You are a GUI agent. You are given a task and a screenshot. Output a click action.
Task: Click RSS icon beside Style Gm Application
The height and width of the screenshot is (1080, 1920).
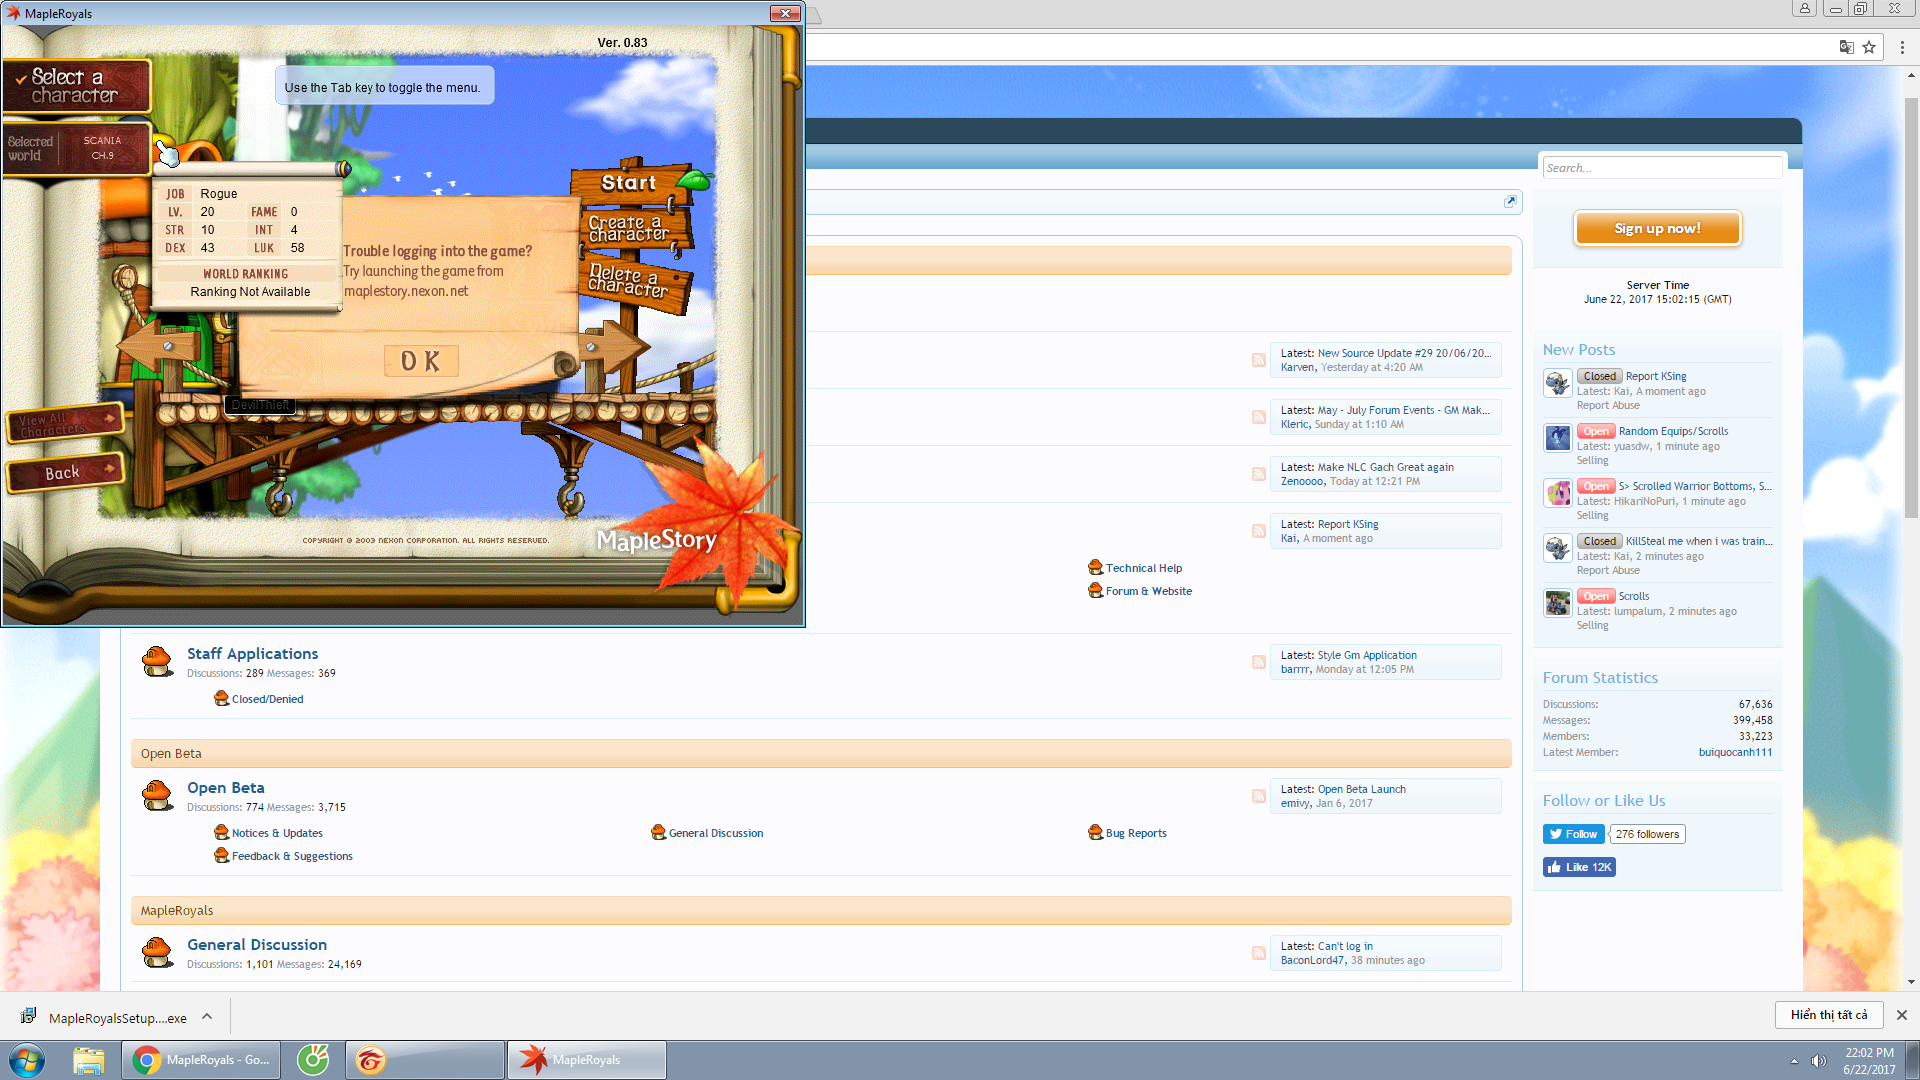(x=1258, y=662)
